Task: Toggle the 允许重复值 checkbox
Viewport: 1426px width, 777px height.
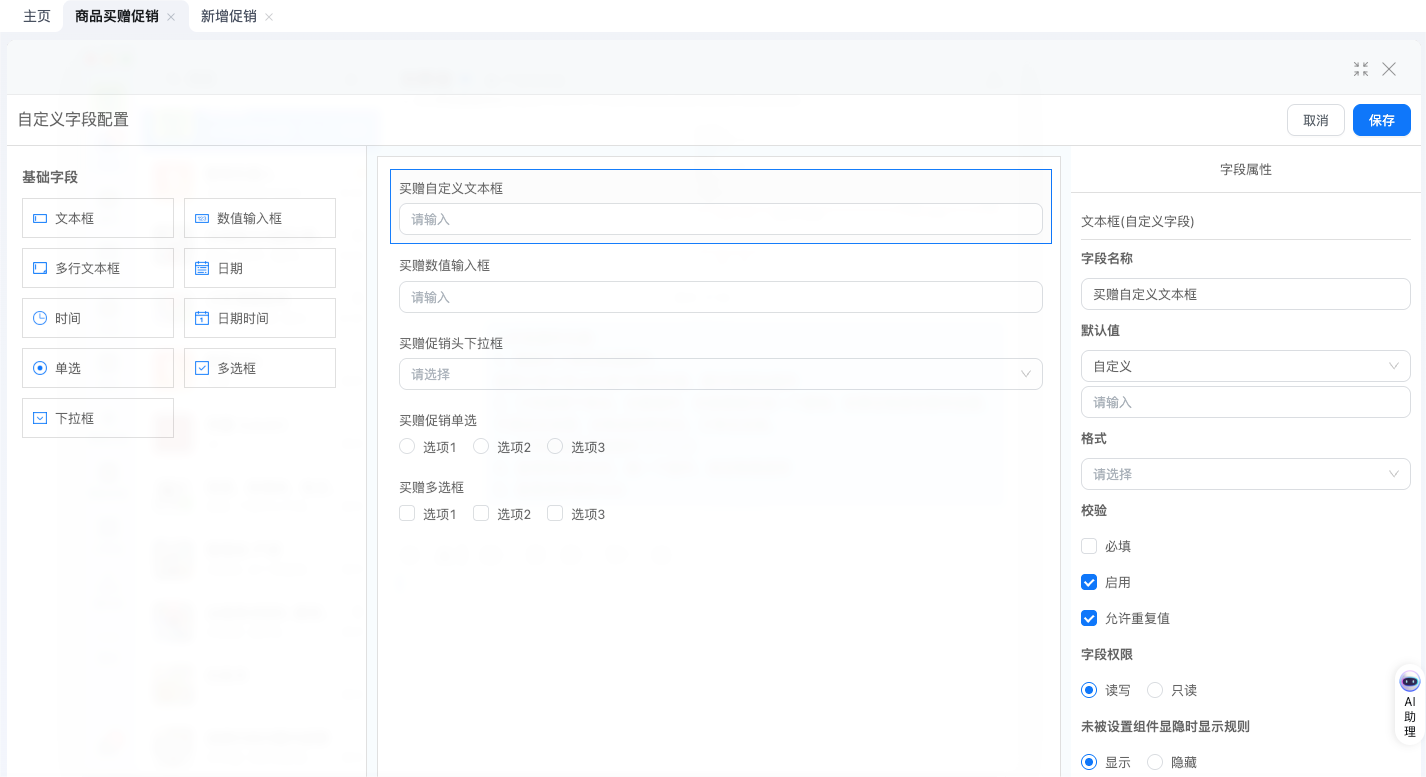Action: coord(1090,618)
